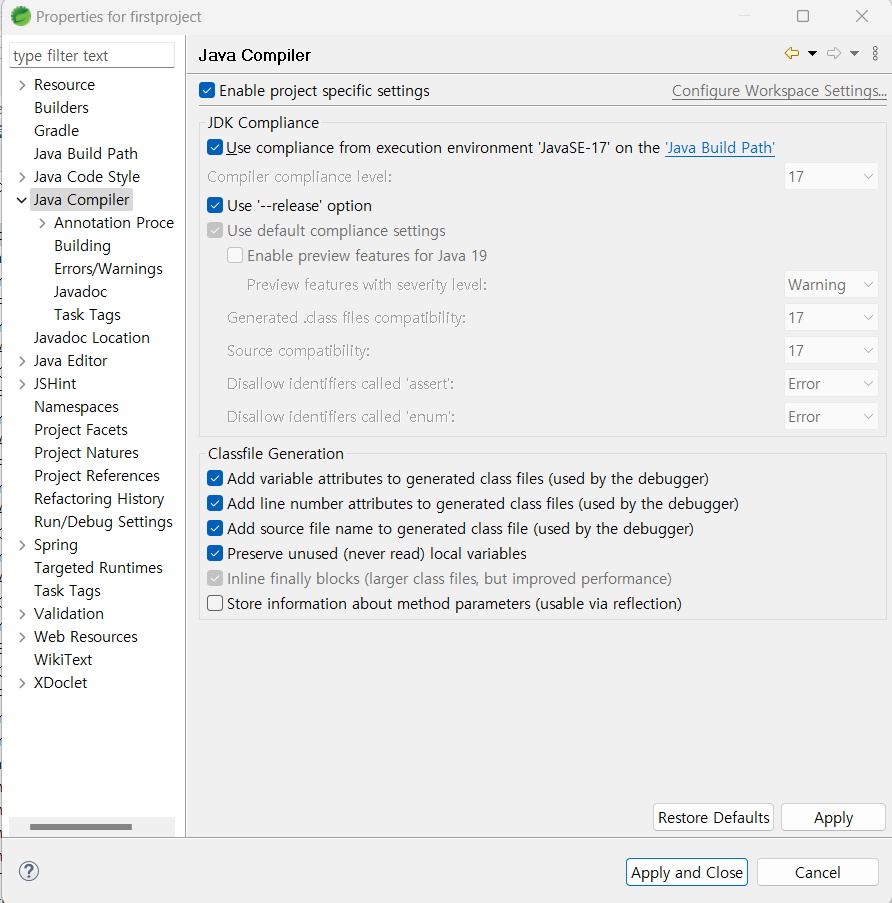
Task: Uncheck Add line number attributes option
Action: pyautogui.click(x=215, y=503)
